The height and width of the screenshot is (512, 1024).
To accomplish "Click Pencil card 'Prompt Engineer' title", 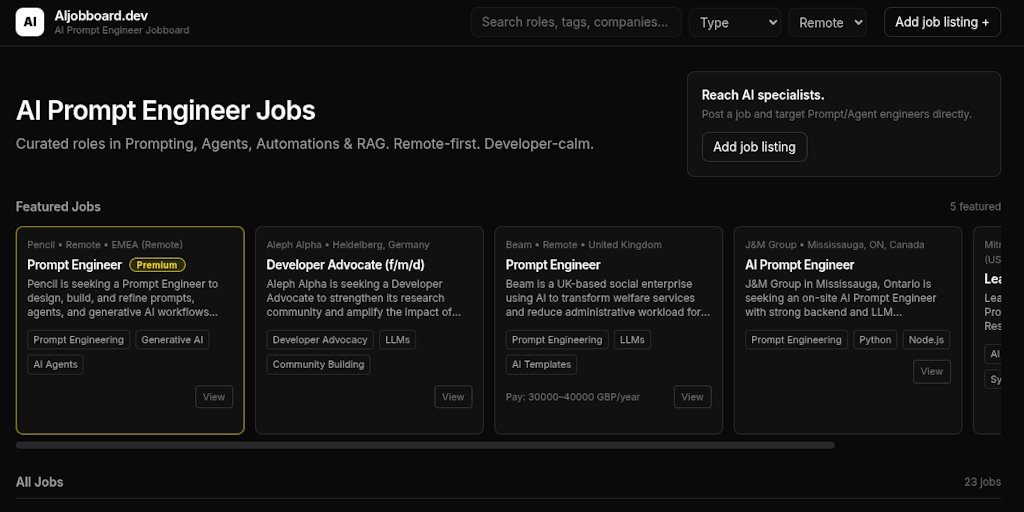I will click(74, 264).
